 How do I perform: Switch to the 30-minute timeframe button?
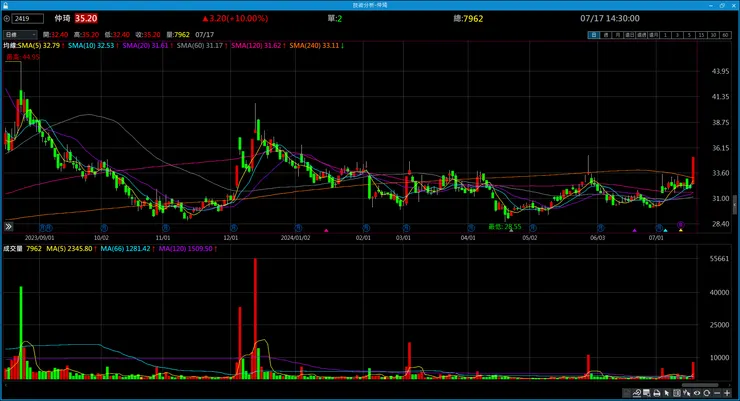[713, 35]
